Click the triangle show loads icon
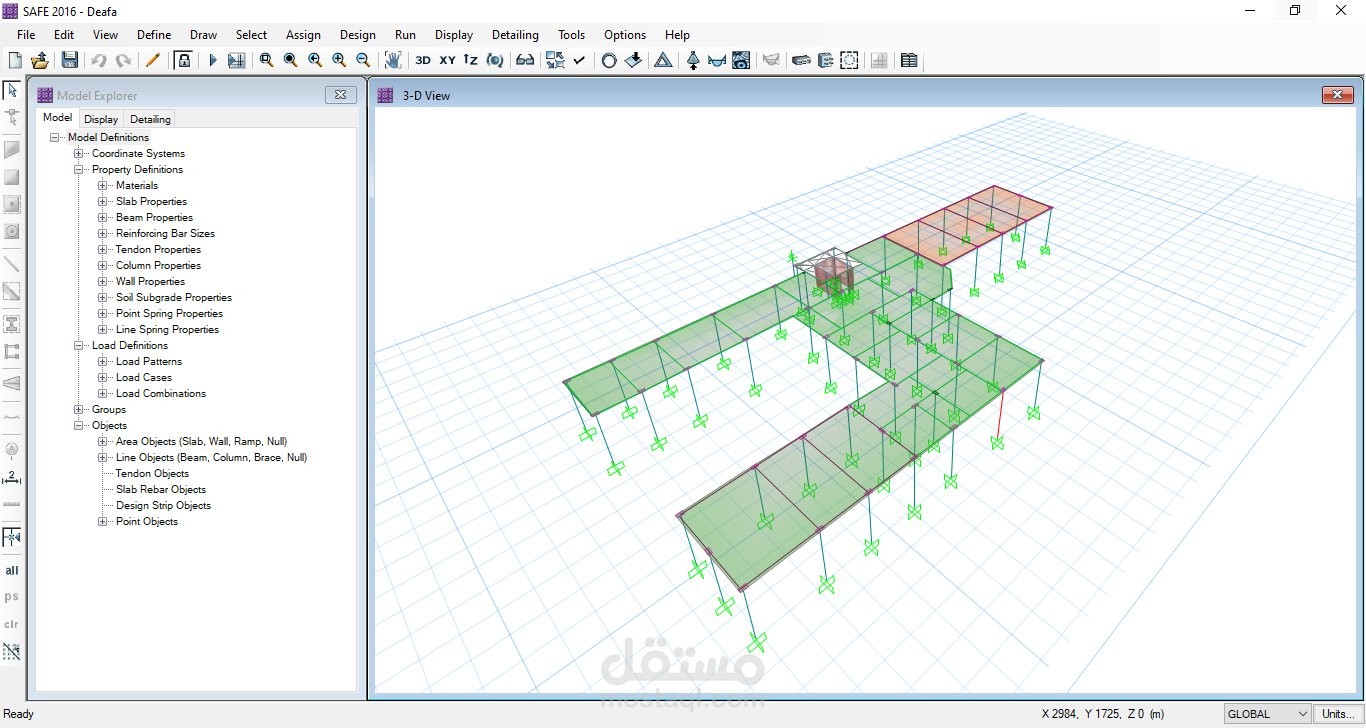1366x728 pixels. [x=663, y=60]
